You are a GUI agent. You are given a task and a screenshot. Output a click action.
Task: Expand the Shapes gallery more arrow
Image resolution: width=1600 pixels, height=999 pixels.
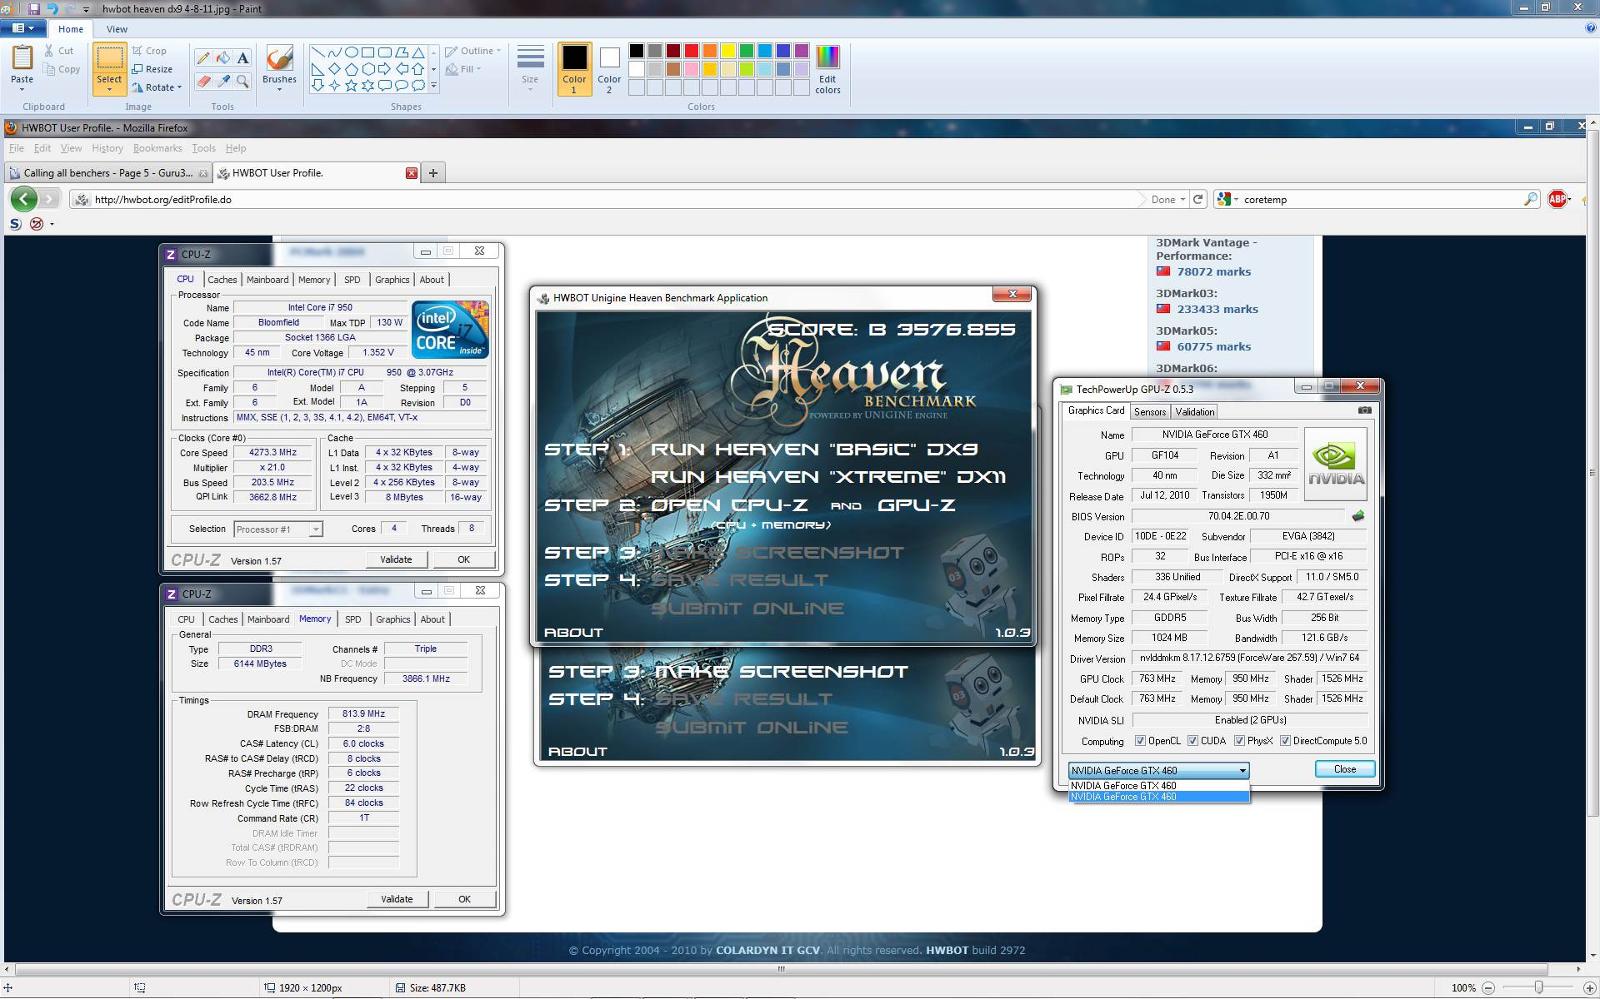tap(433, 86)
